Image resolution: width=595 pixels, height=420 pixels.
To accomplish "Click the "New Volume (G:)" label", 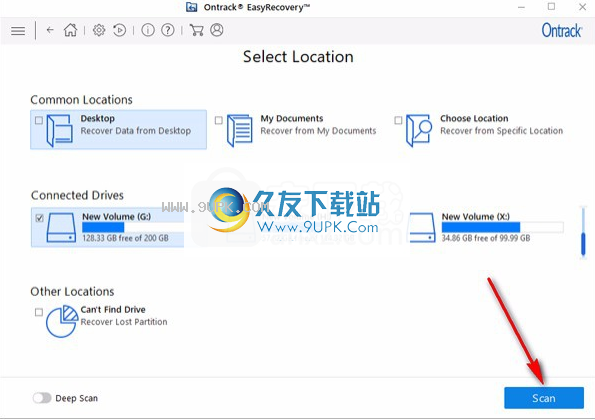I will (x=116, y=217).
